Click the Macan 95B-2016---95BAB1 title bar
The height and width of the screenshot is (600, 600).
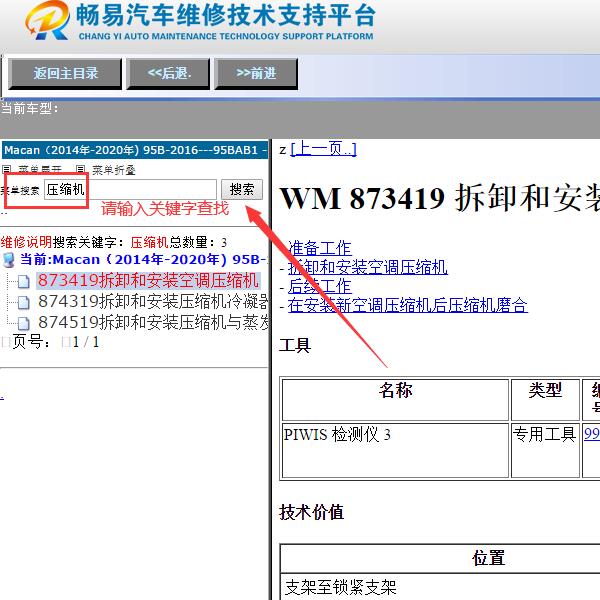pyautogui.click(x=135, y=150)
